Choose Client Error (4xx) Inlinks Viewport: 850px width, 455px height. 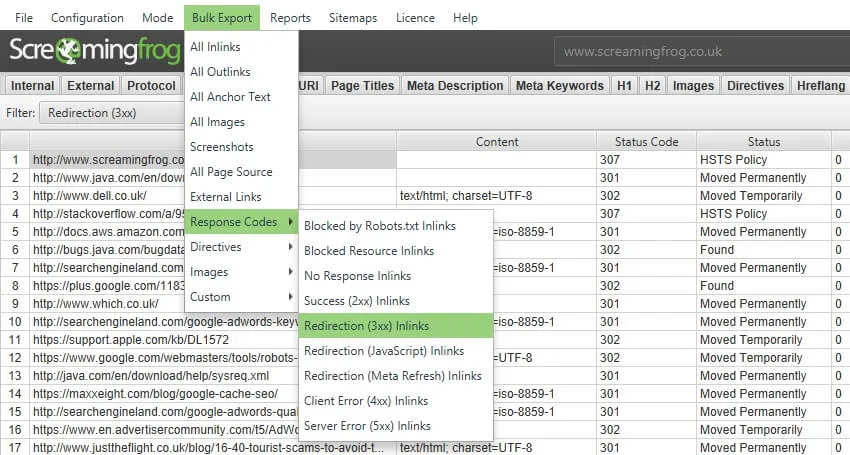[366, 401]
